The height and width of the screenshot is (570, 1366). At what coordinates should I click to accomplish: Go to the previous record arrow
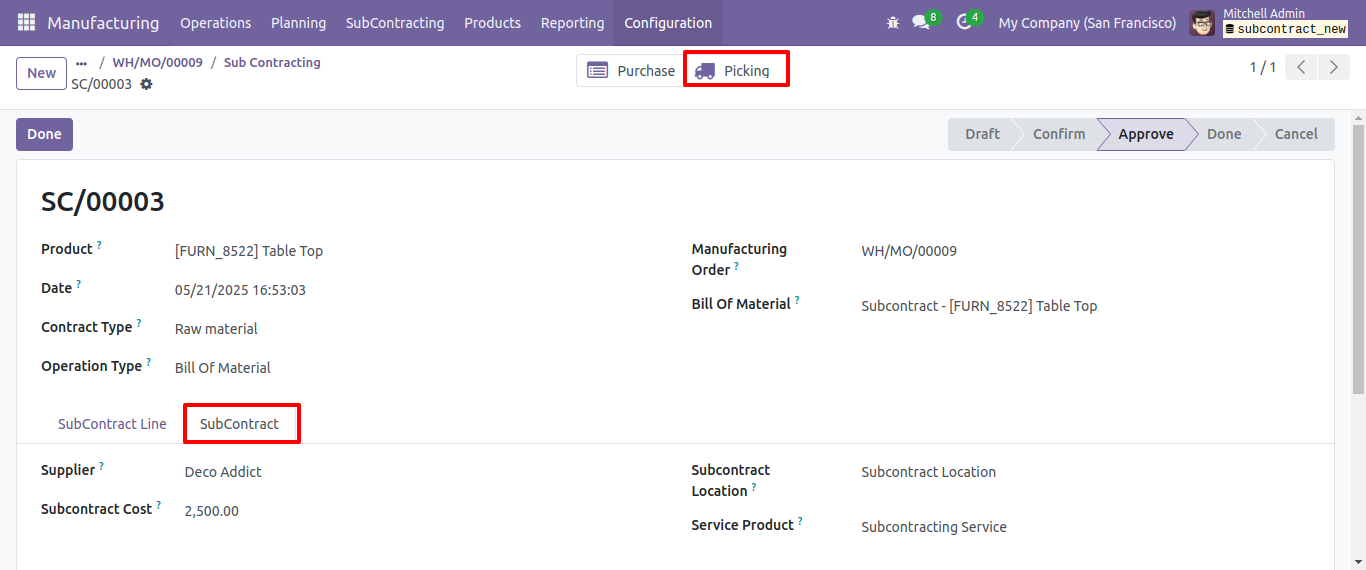coord(1301,67)
